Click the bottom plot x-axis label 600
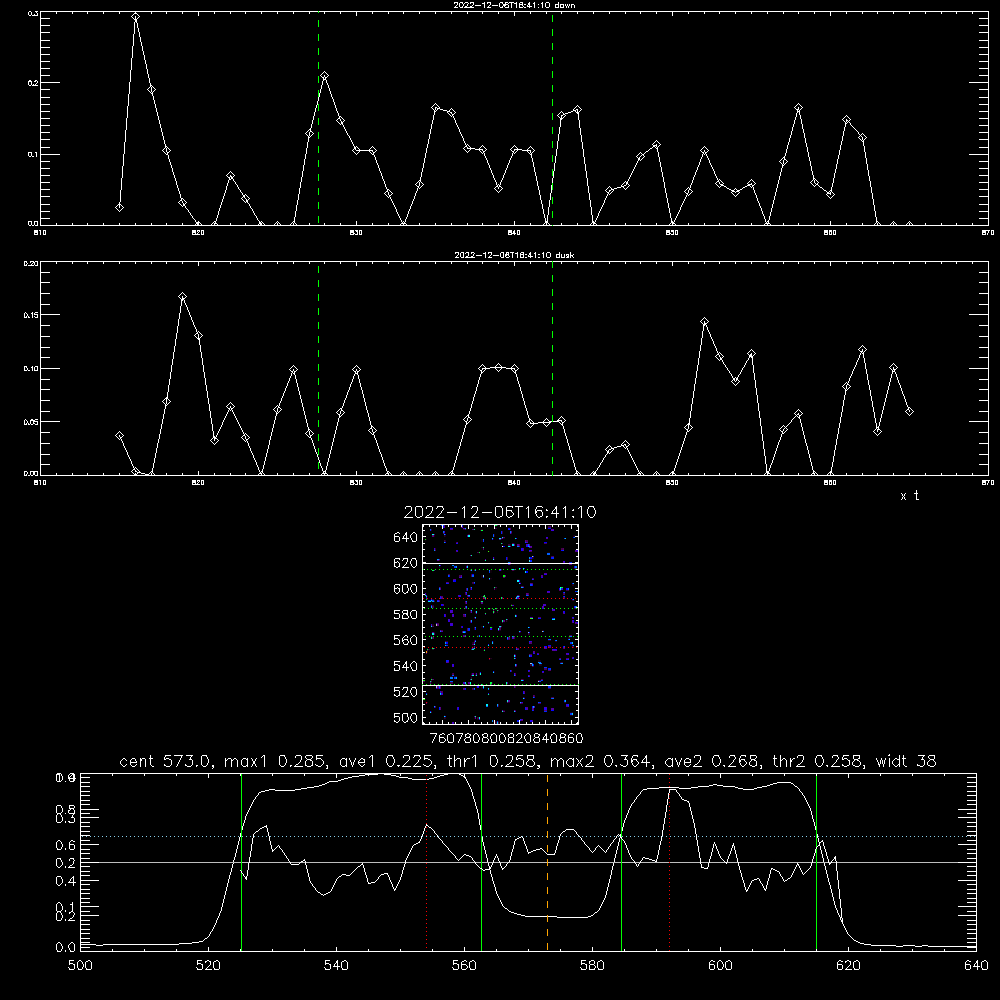Screen dimensions: 1000x1000 tap(721, 966)
